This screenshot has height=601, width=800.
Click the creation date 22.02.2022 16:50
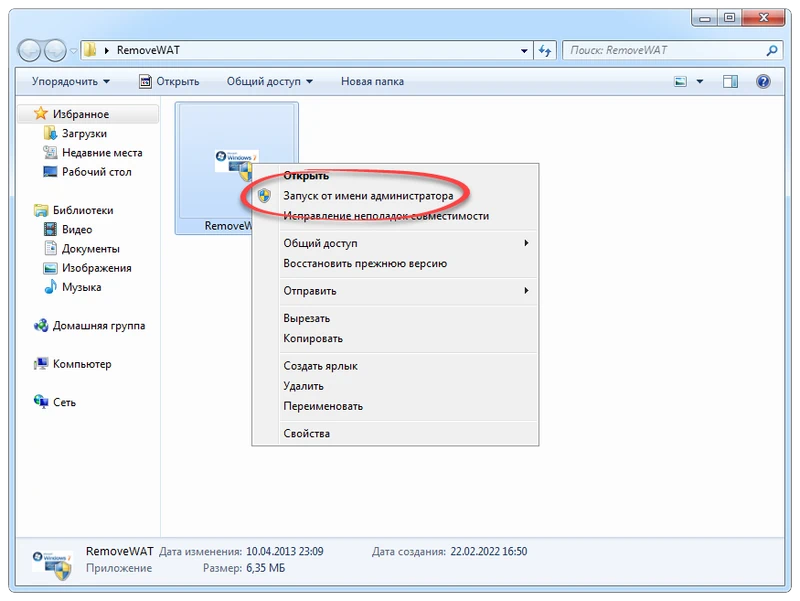pyautogui.click(x=489, y=552)
